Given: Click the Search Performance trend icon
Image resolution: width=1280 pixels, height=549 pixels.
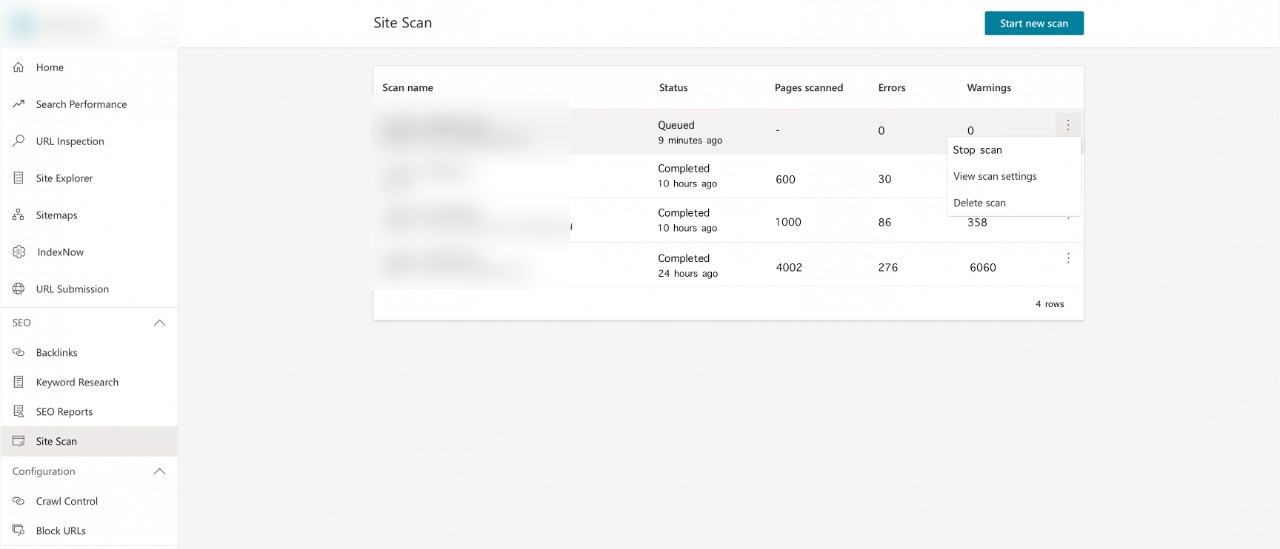Looking at the screenshot, I should (x=18, y=104).
